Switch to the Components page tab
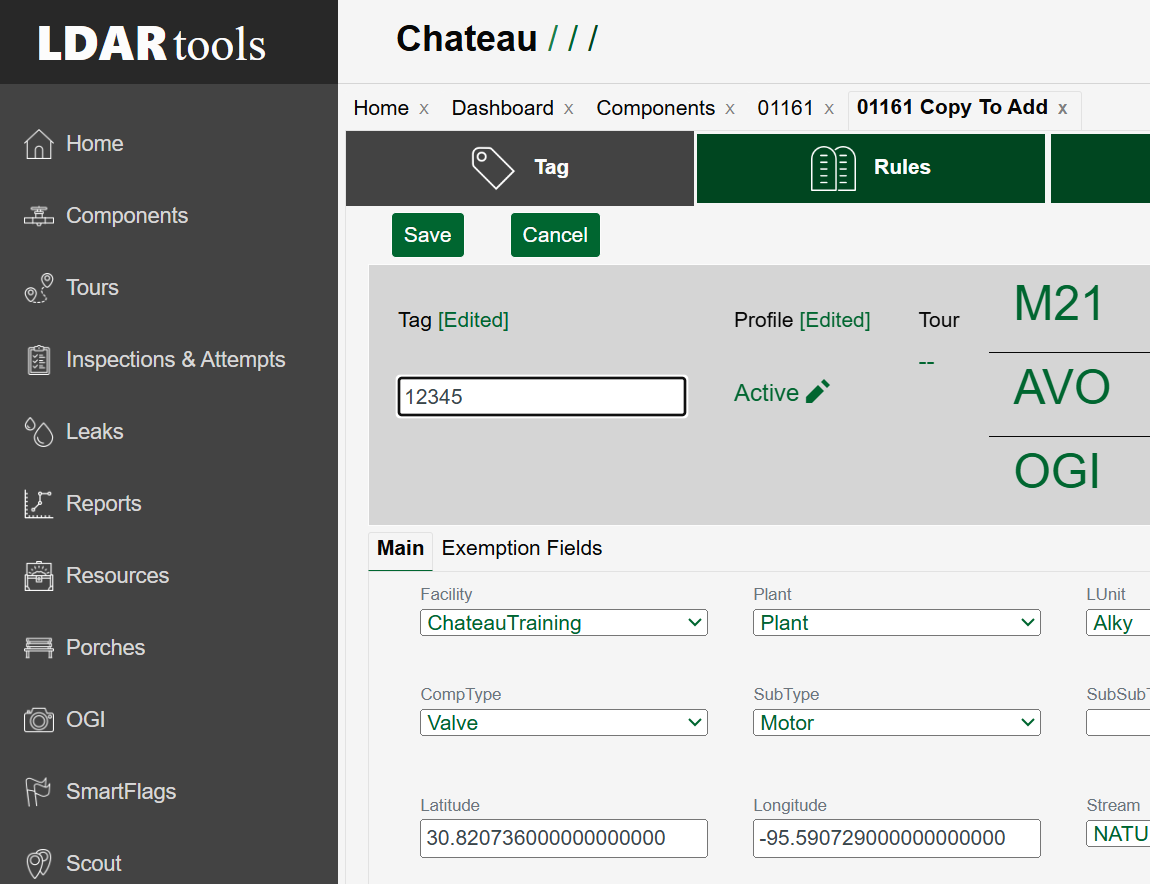The width and height of the screenshot is (1150, 884). (x=655, y=109)
